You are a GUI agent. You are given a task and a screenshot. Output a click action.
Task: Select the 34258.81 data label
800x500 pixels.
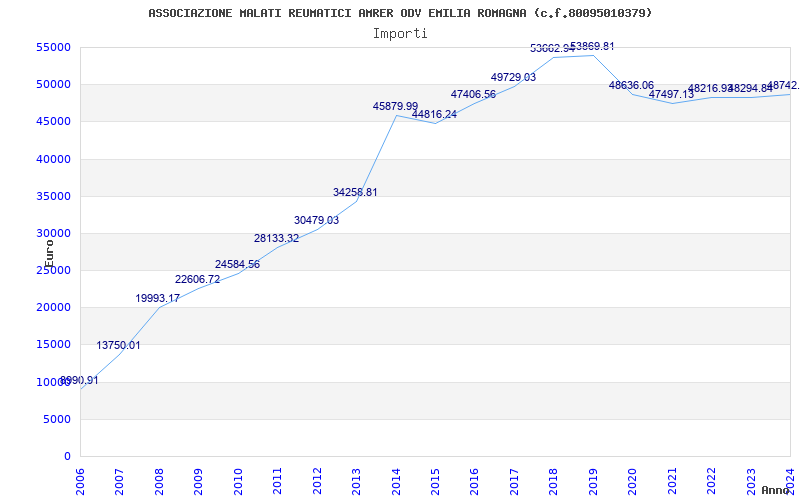click(x=355, y=192)
